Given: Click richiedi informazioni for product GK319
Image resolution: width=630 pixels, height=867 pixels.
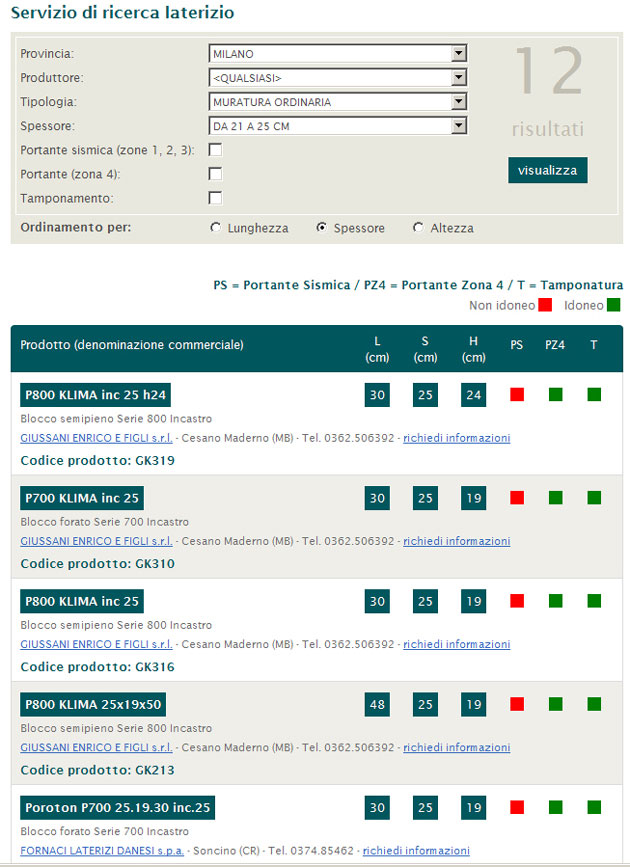Looking at the screenshot, I should point(456,438).
